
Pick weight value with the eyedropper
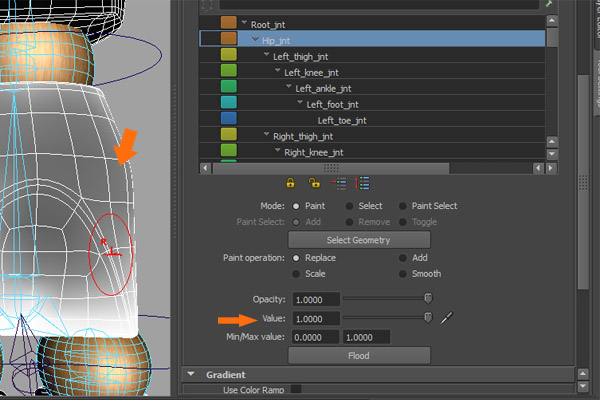447,318
